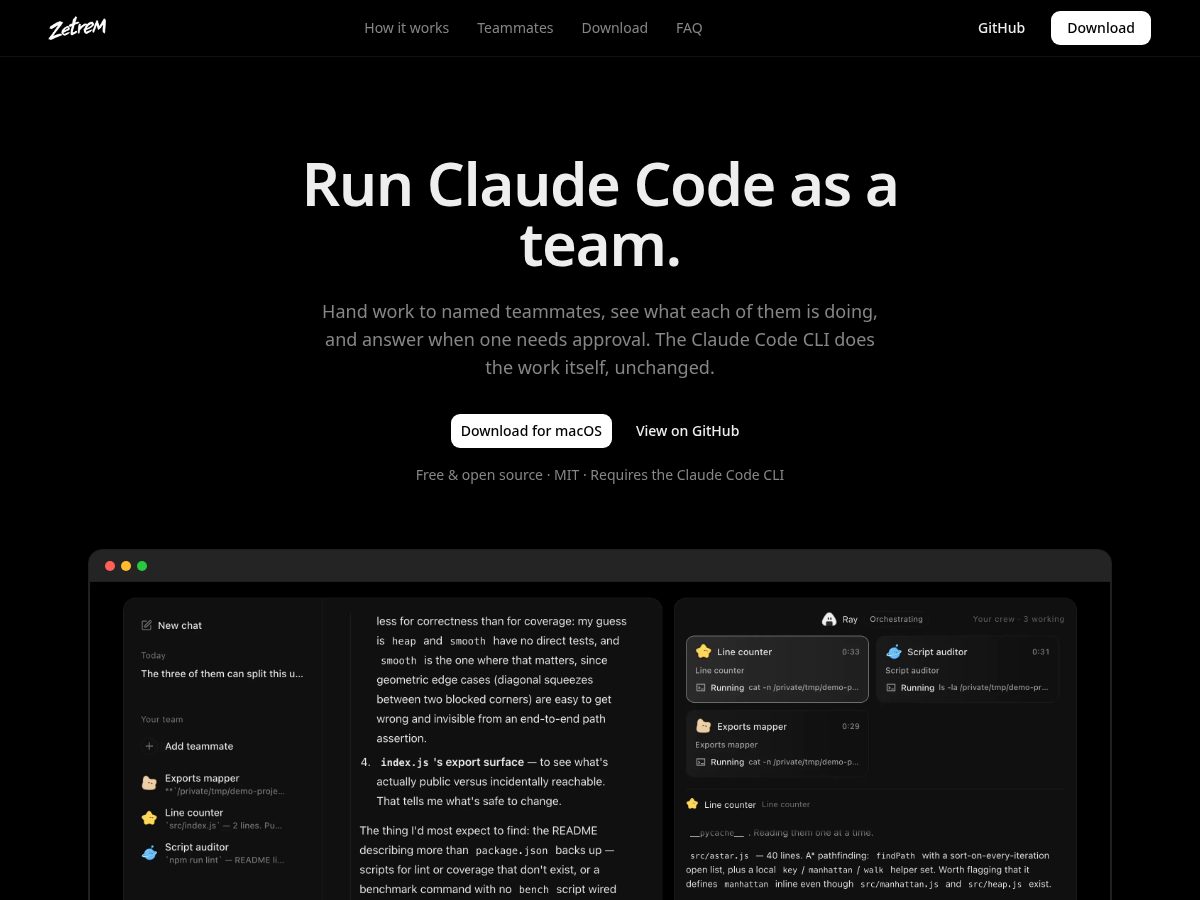Click the Ray rice-ball avatar icon
The image size is (1200, 900).
[828, 619]
